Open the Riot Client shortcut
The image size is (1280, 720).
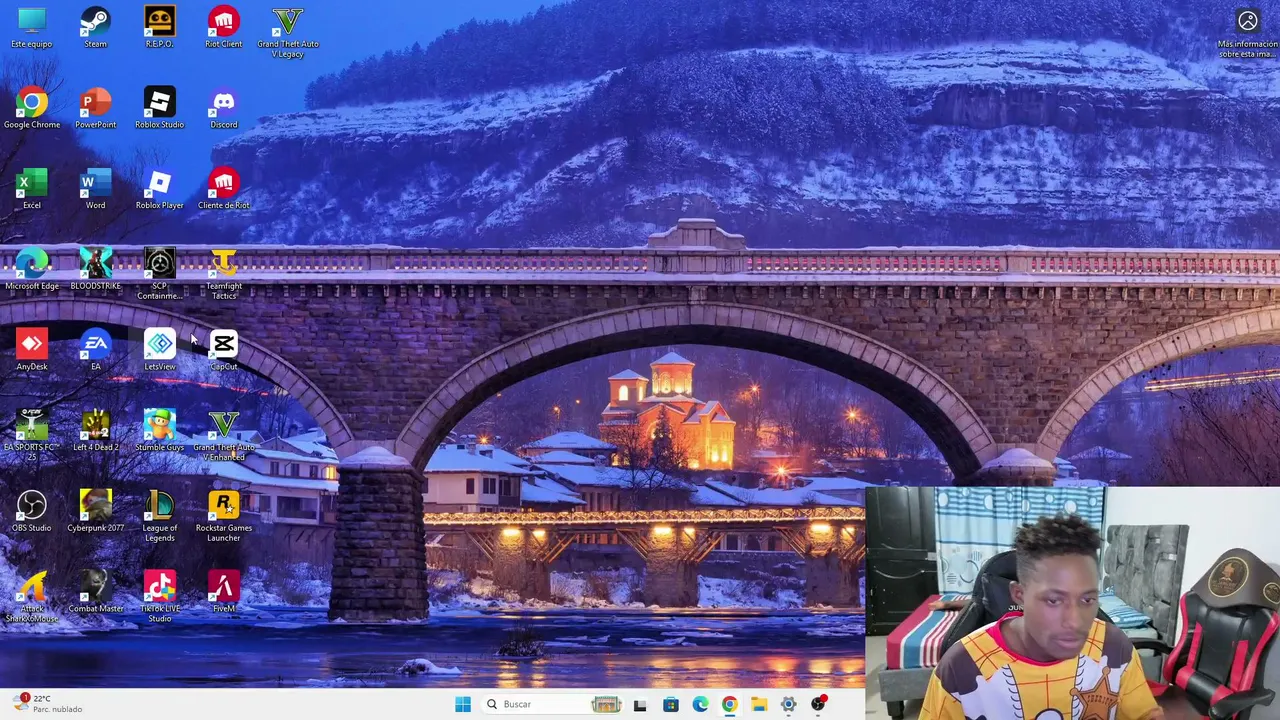[223, 27]
